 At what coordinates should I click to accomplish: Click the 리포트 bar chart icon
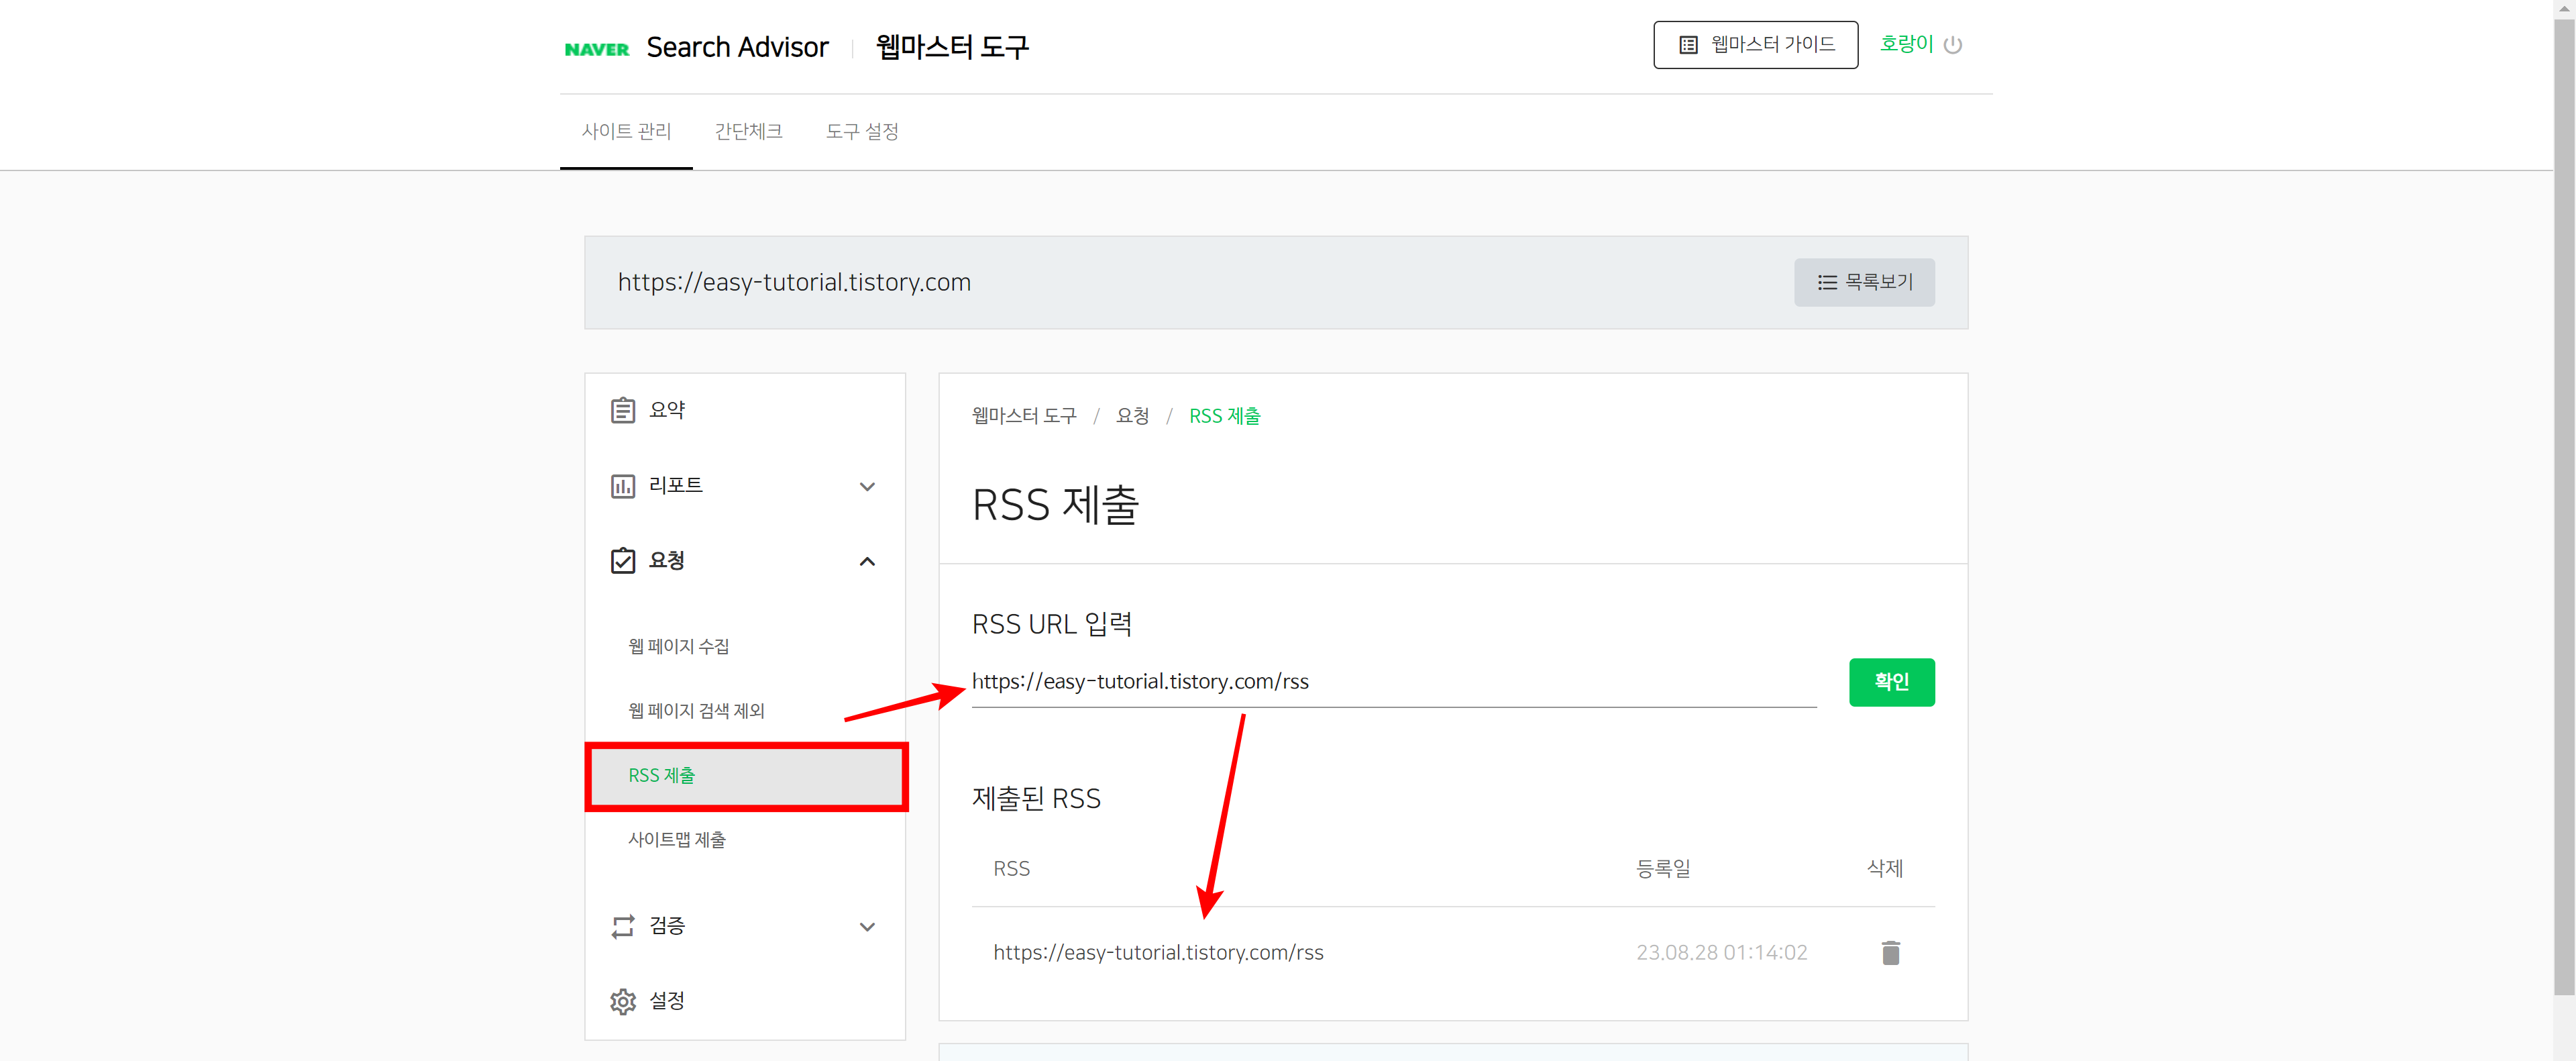pos(622,485)
